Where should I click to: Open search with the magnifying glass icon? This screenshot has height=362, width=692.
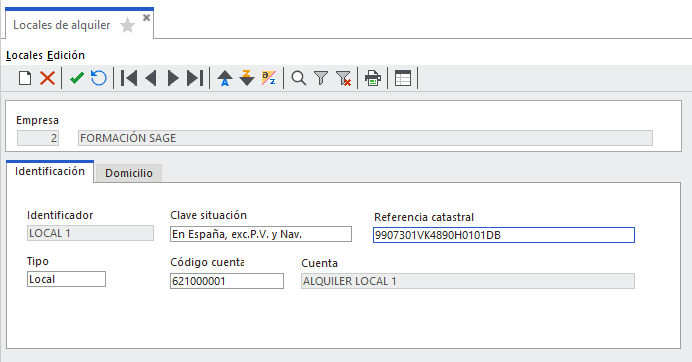(299, 78)
